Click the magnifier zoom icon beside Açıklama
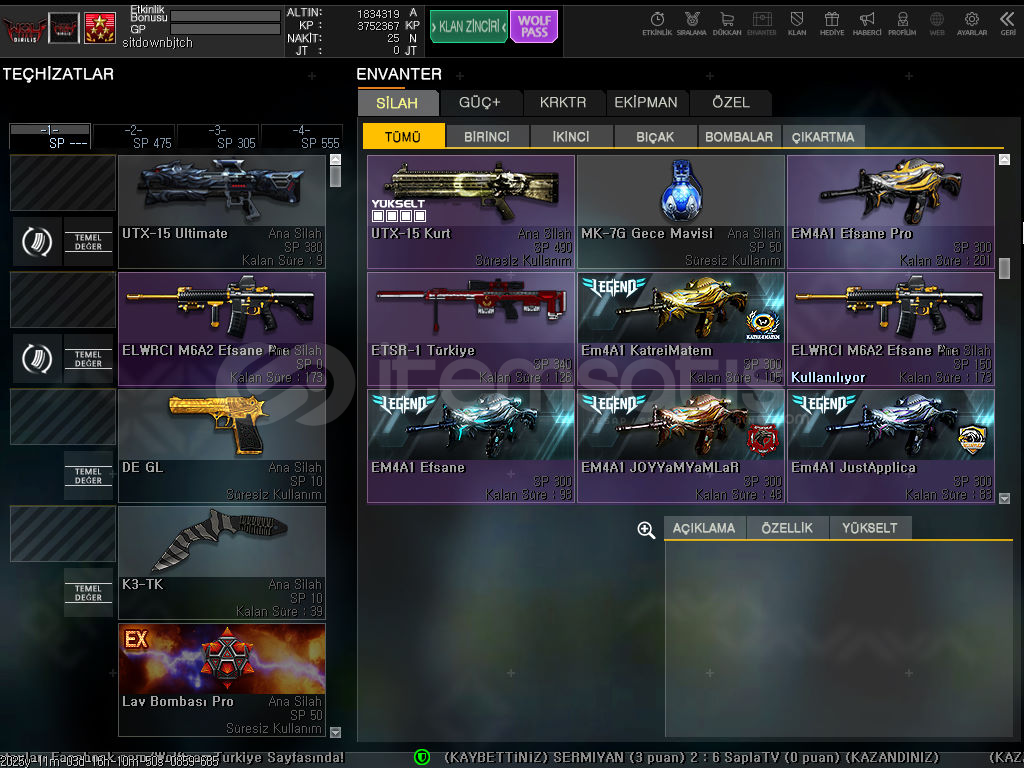 click(x=646, y=529)
